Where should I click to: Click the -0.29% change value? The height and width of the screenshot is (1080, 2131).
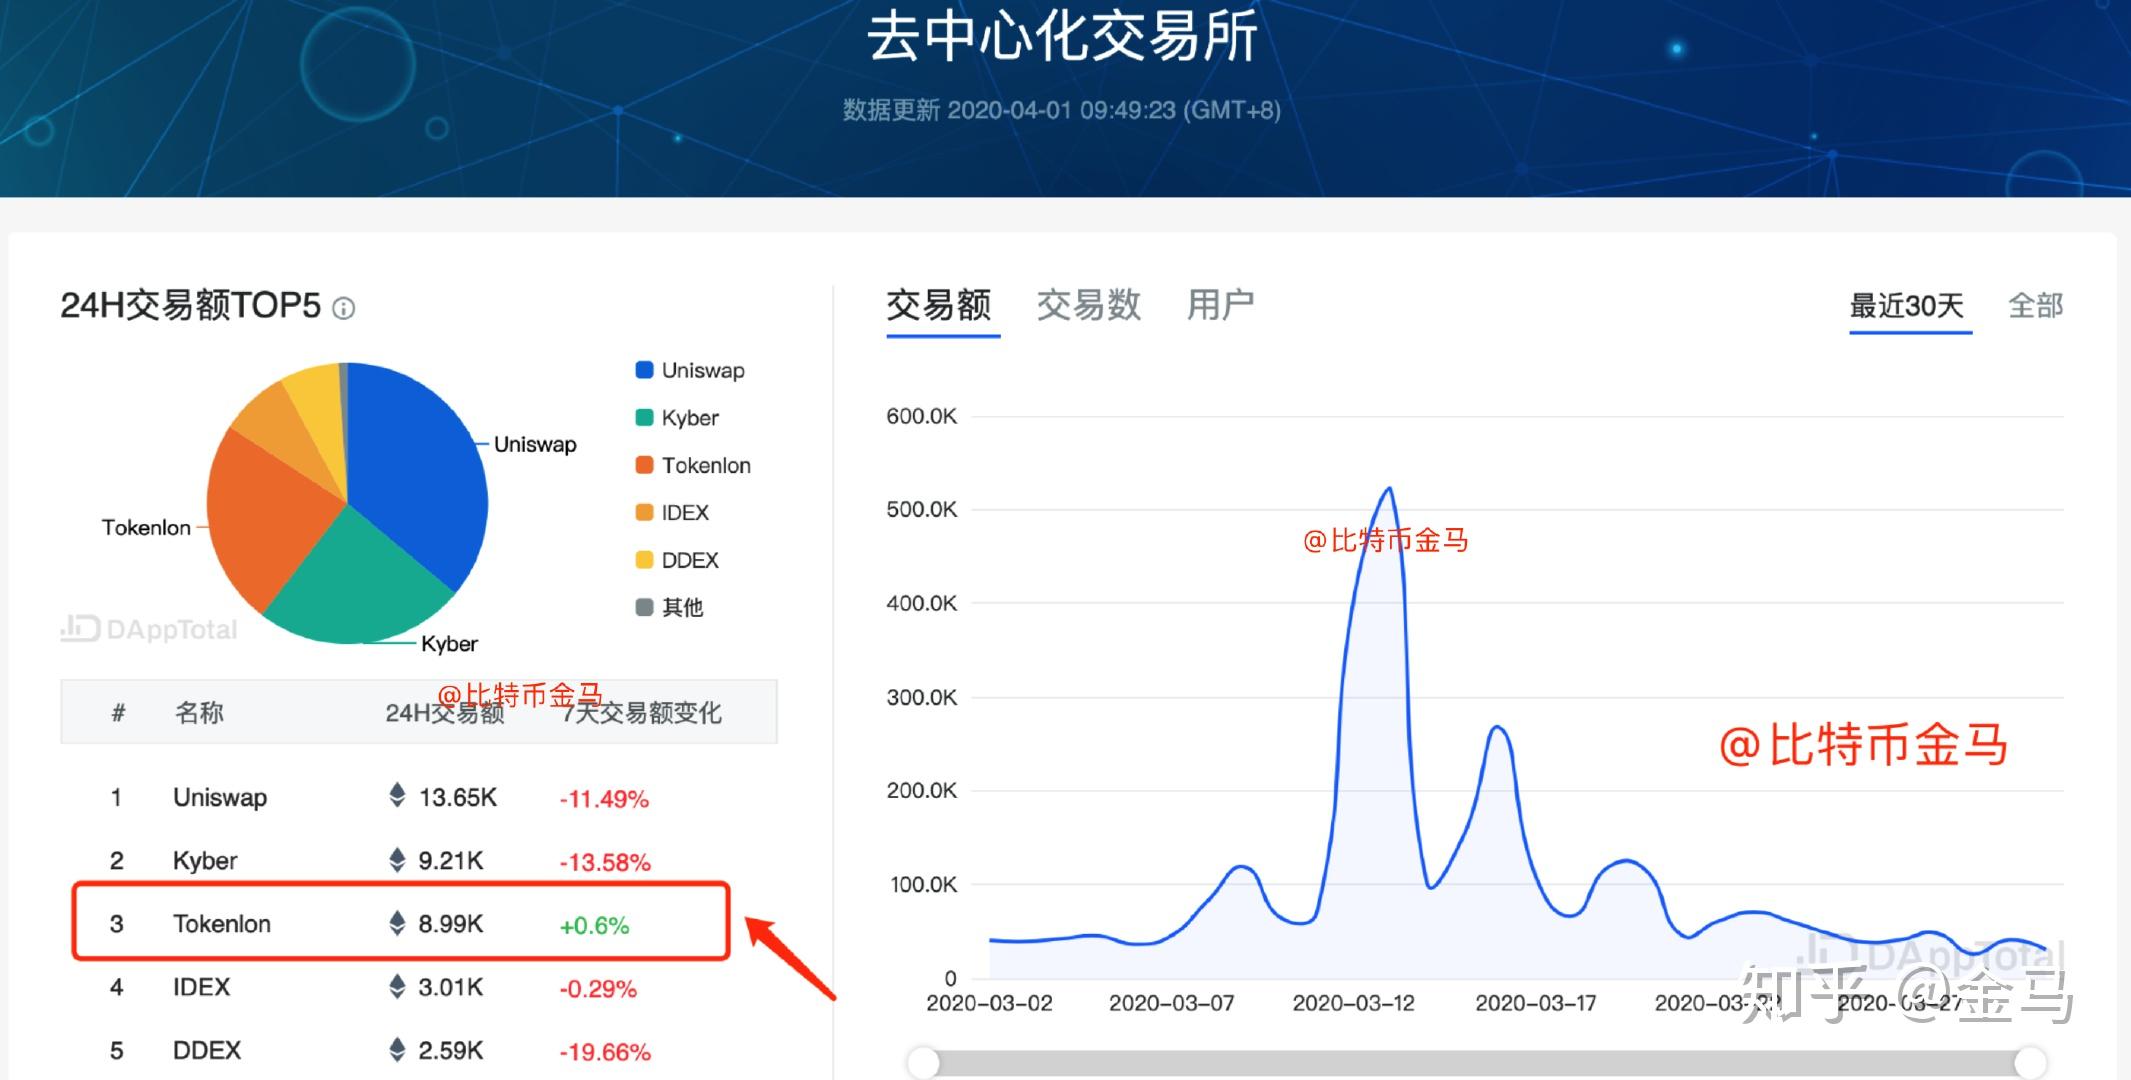point(598,989)
